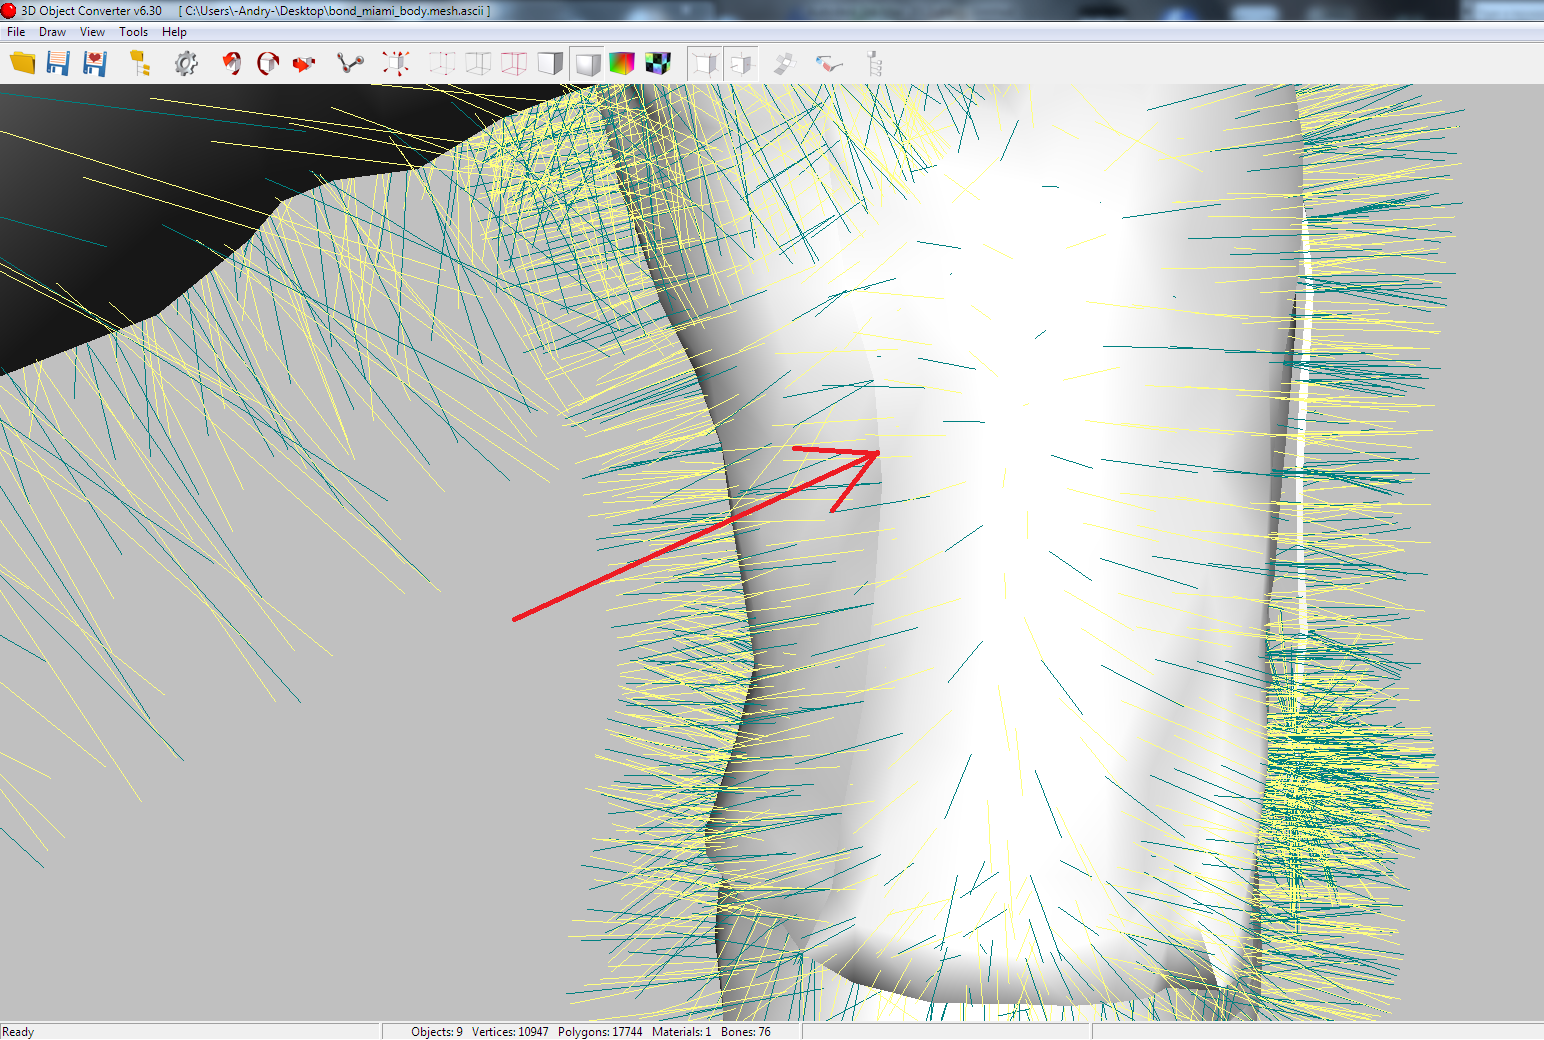The height and width of the screenshot is (1040, 1544).
Task: Open the View menu
Action: point(92,32)
